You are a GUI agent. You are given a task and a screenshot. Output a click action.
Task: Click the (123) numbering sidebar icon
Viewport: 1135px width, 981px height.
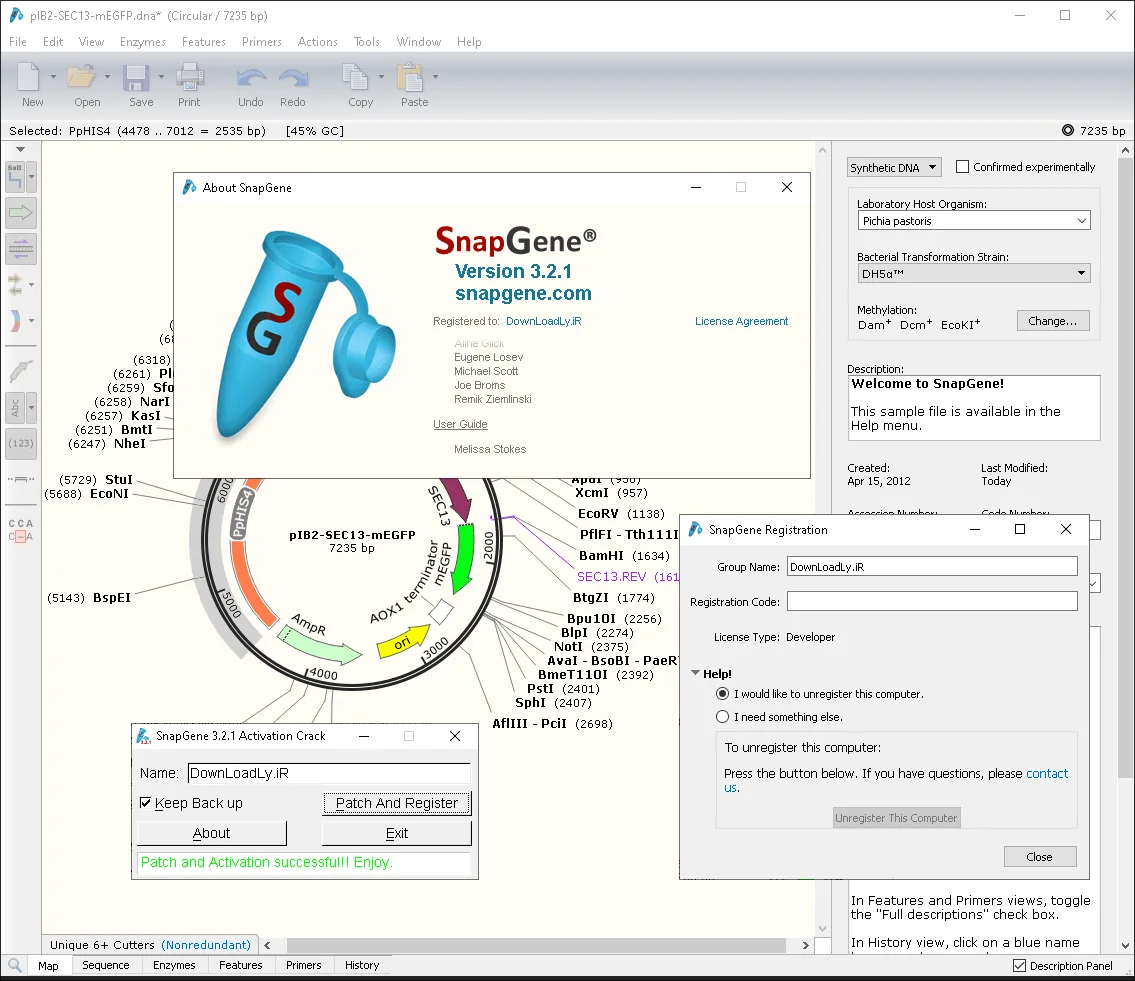(21, 443)
